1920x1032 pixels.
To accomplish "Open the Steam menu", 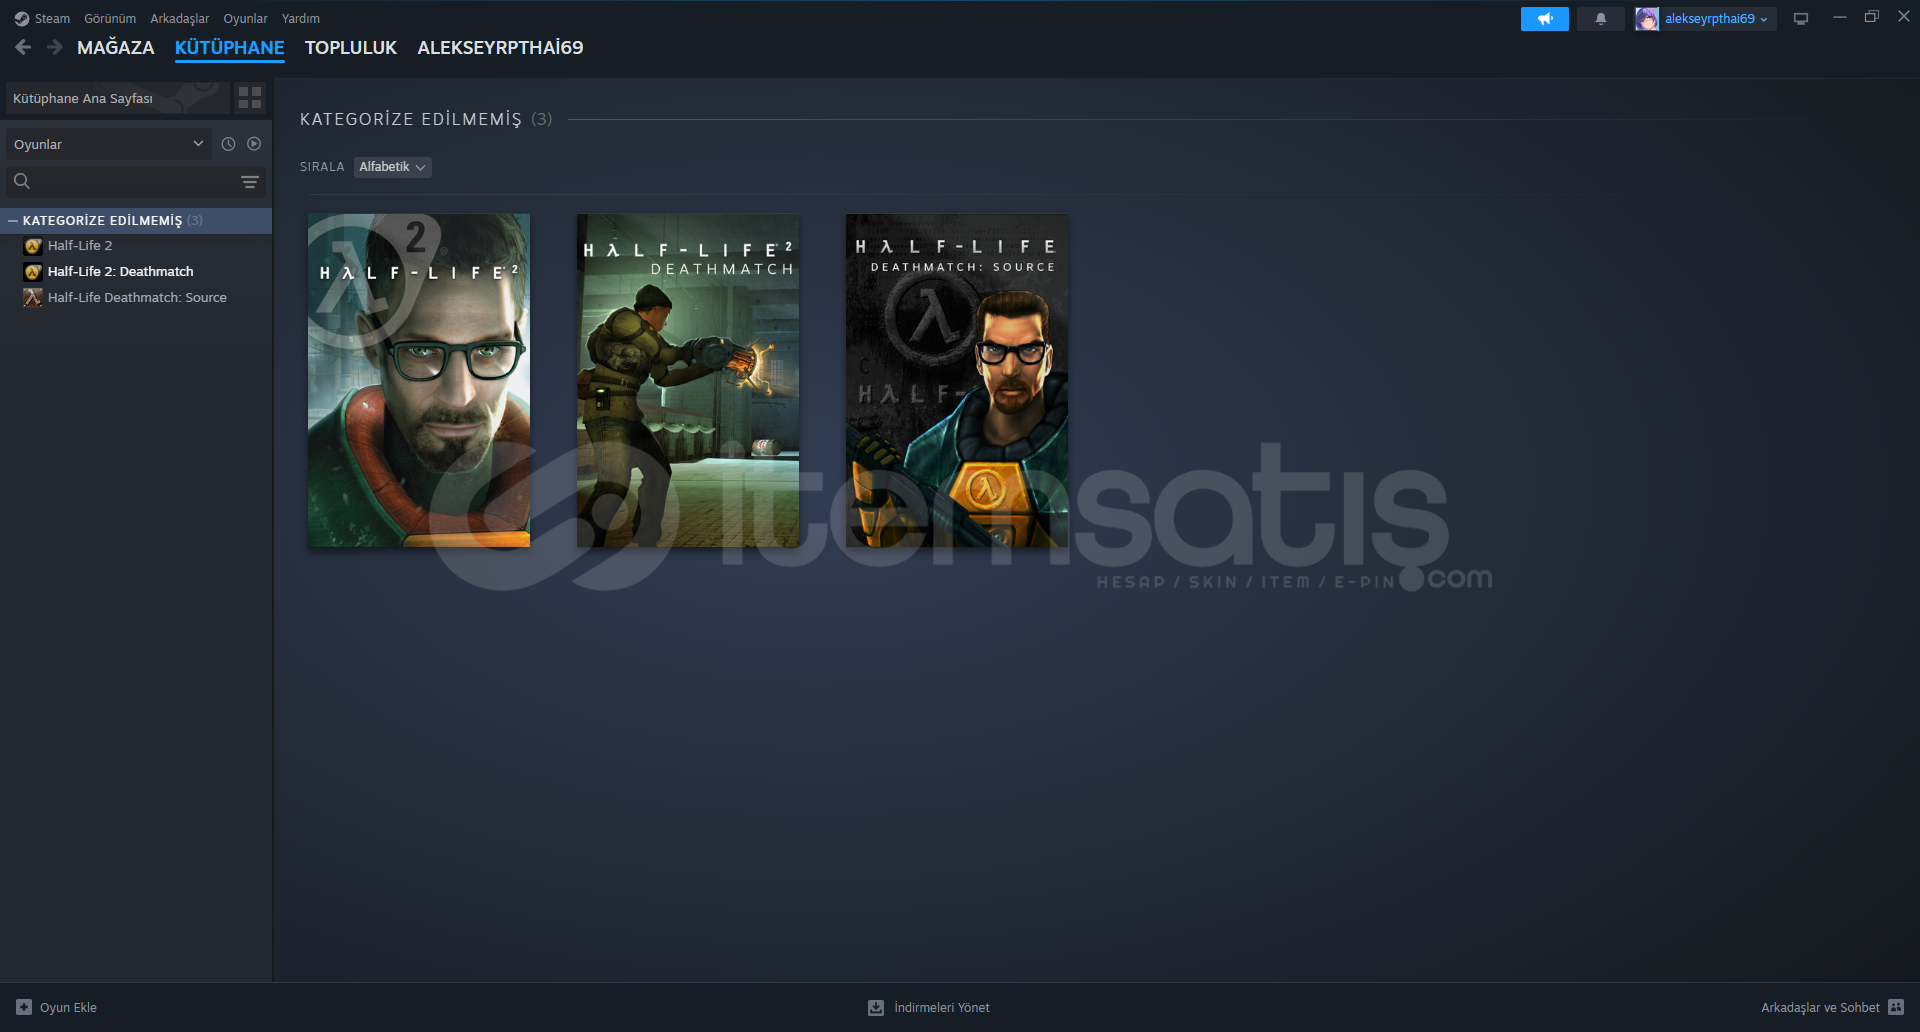I will coord(52,19).
